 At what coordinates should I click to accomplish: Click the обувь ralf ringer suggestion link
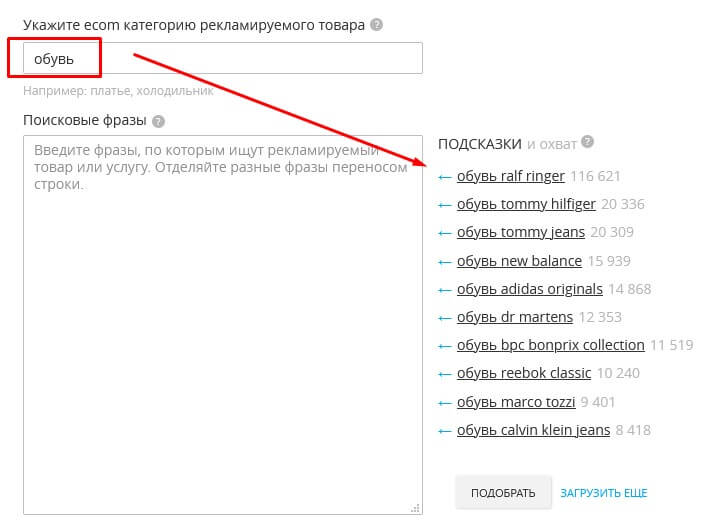[511, 176]
